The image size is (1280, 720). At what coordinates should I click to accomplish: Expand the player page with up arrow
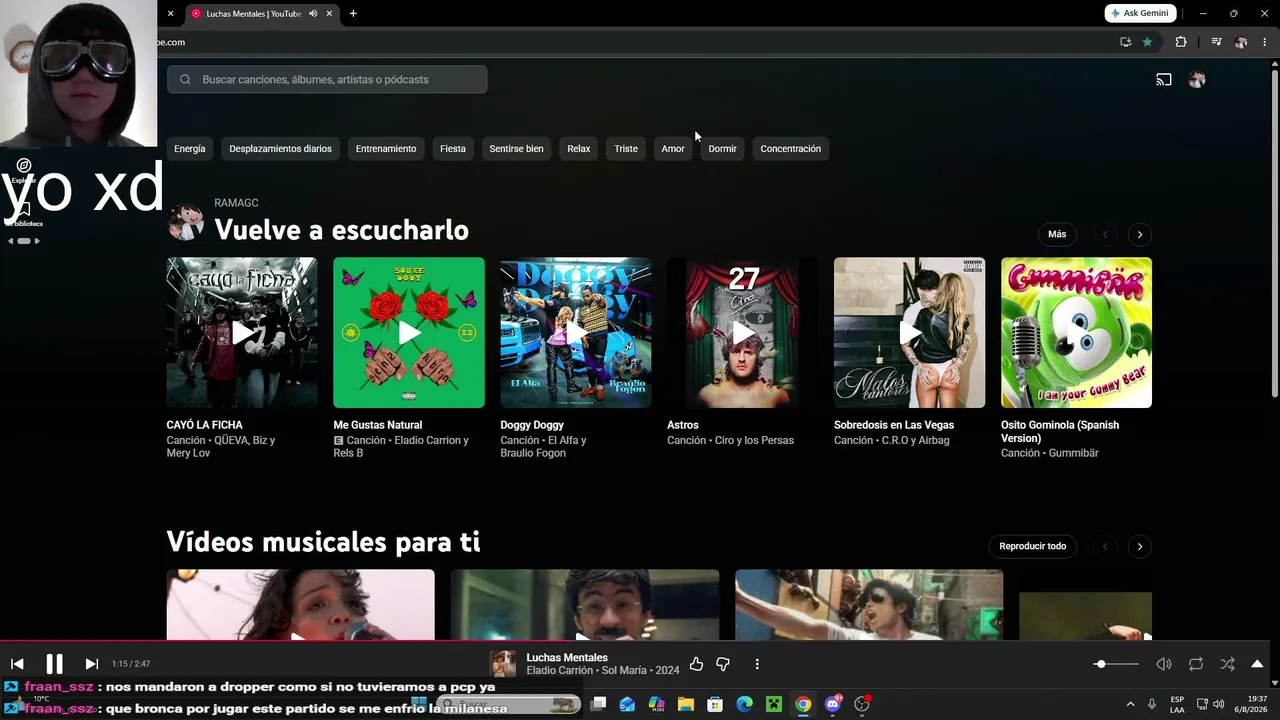click(x=1257, y=664)
